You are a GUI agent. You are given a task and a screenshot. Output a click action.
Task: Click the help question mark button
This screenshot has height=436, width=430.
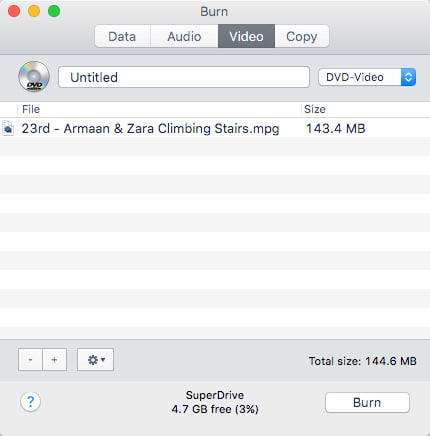coord(30,402)
